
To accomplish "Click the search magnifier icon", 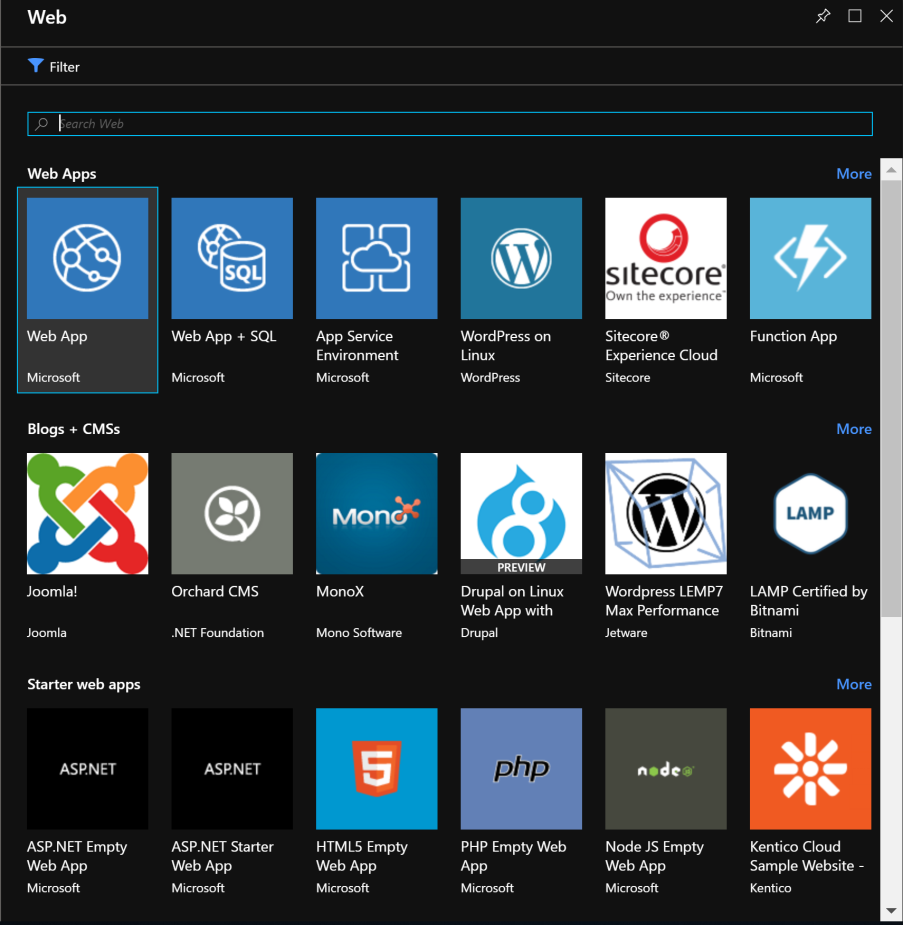I will [x=41, y=124].
